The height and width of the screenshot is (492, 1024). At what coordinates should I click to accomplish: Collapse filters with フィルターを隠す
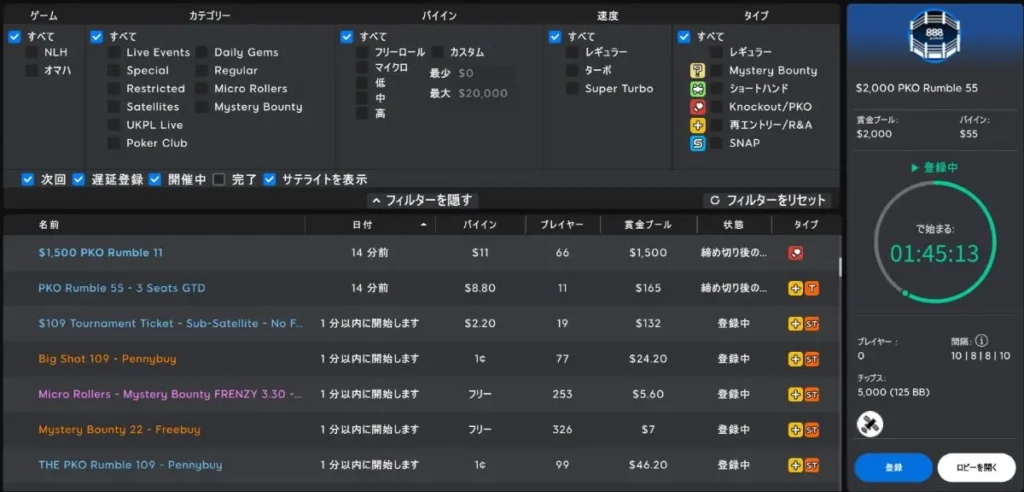coord(422,201)
